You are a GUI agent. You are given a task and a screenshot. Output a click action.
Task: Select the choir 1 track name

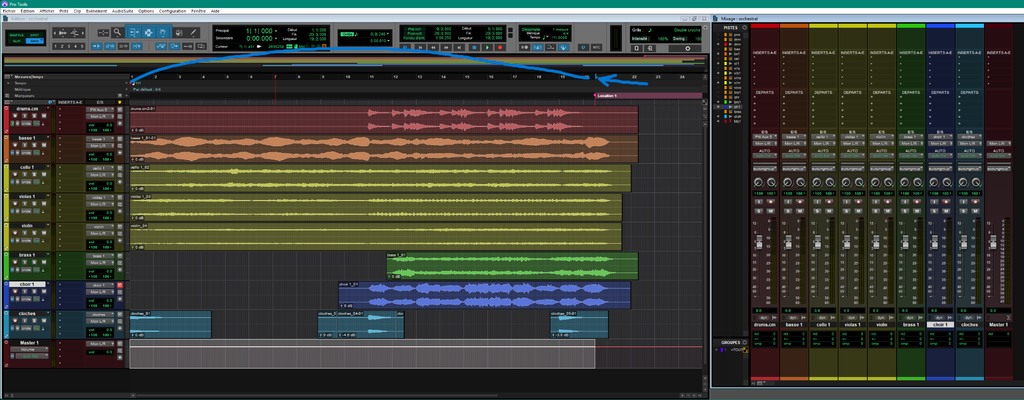28,285
